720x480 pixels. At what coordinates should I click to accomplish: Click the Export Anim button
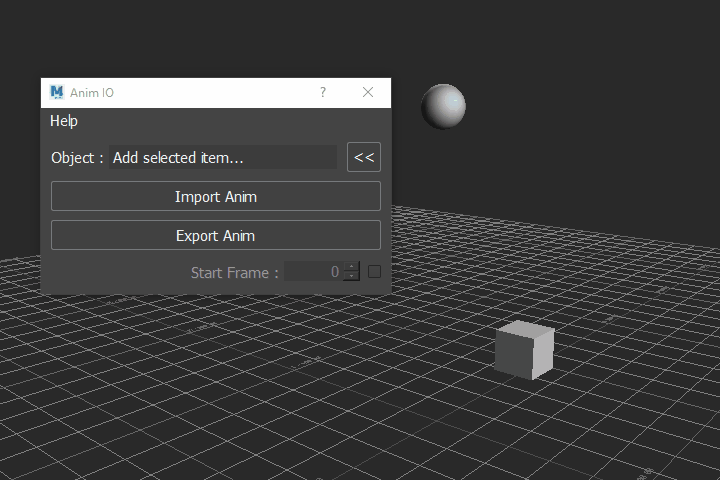[x=216, y=235]
